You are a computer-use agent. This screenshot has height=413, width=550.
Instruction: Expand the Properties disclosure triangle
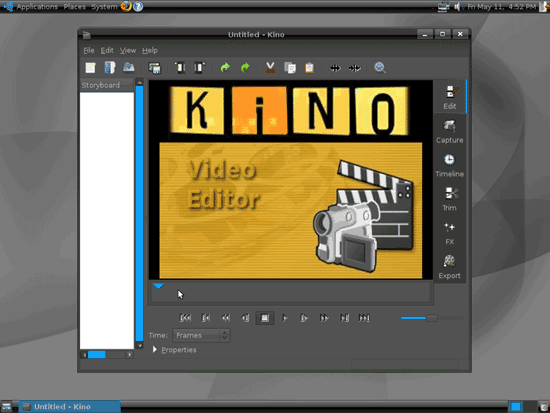pyautogui.click(x=155, y=349)
